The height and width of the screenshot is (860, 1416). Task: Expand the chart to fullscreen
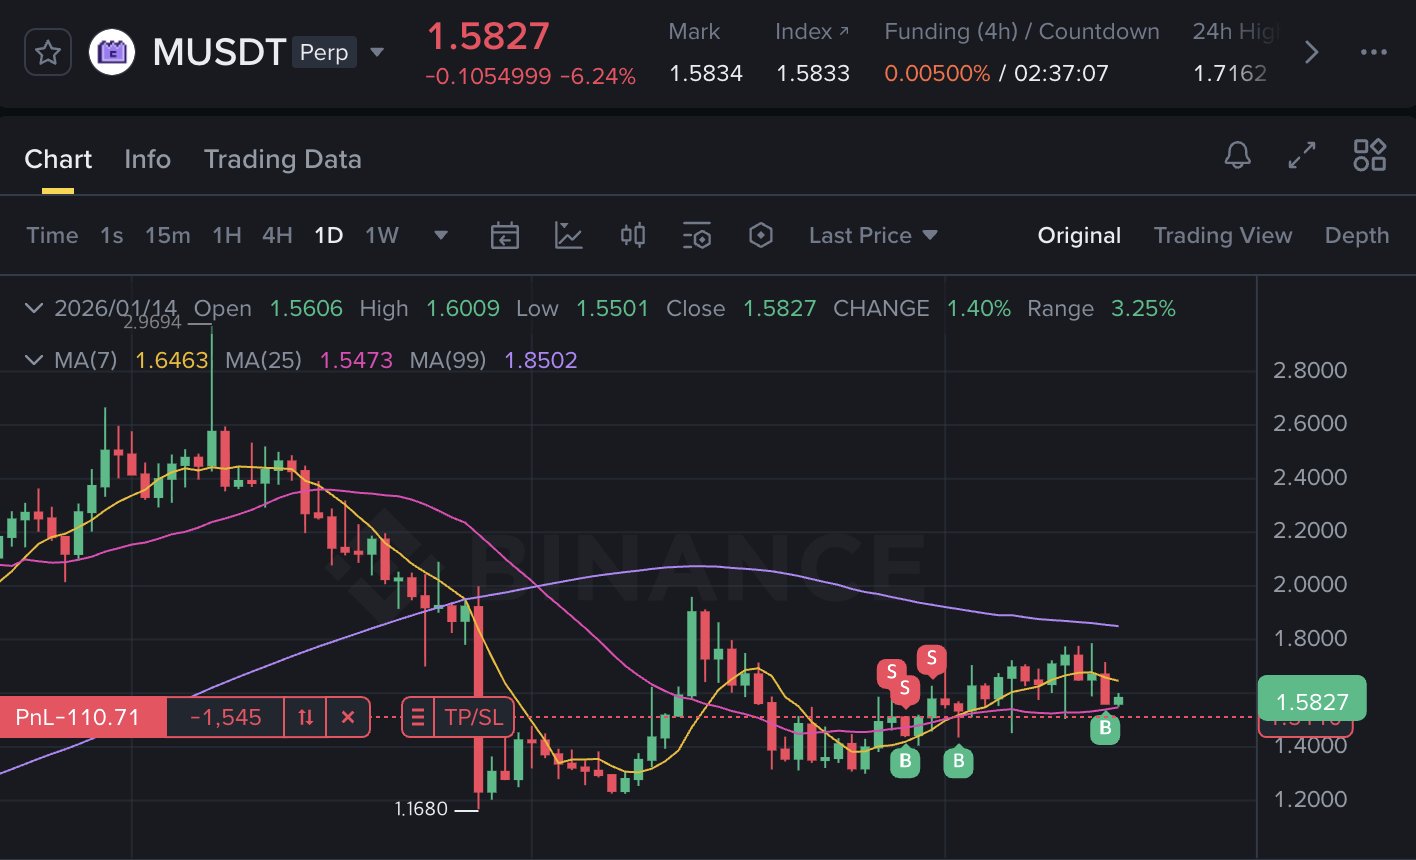tap(1302, 156)
